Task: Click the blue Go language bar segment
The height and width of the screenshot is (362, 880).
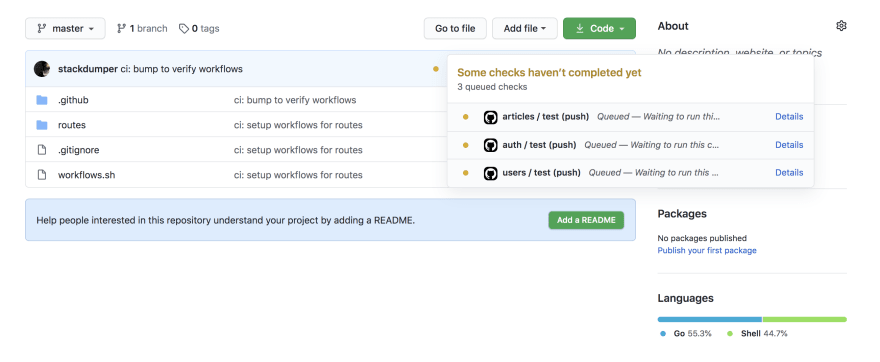Action: pyautogui.click(x=709, y=319)
